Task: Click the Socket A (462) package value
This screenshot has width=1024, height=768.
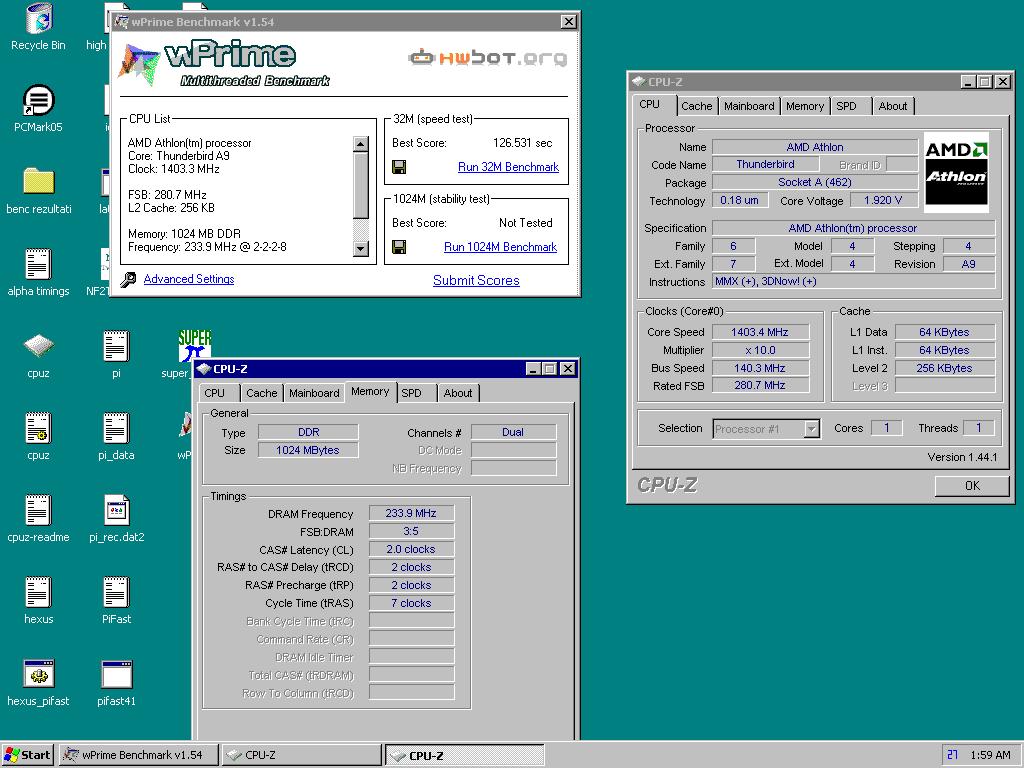Action: pyautogui.click(x=815, y=182)
